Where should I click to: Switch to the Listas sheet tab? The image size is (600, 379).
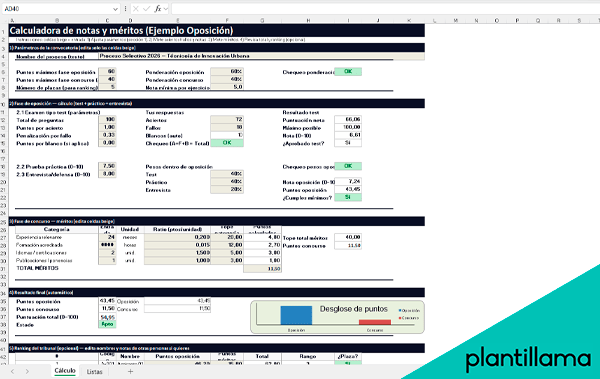point(95,371)
